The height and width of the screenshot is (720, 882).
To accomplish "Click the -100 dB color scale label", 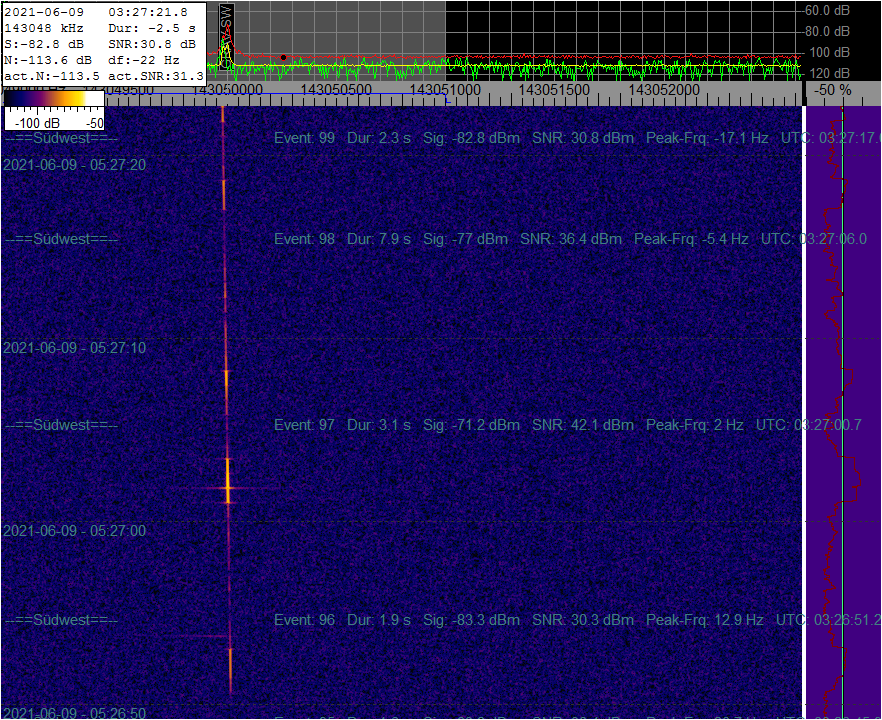I will (x=37, y=124).
